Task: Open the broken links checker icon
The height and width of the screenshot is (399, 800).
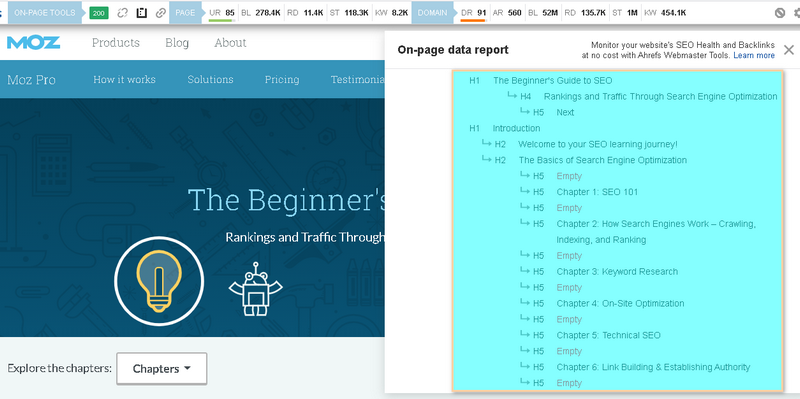Action: point(122,13)
